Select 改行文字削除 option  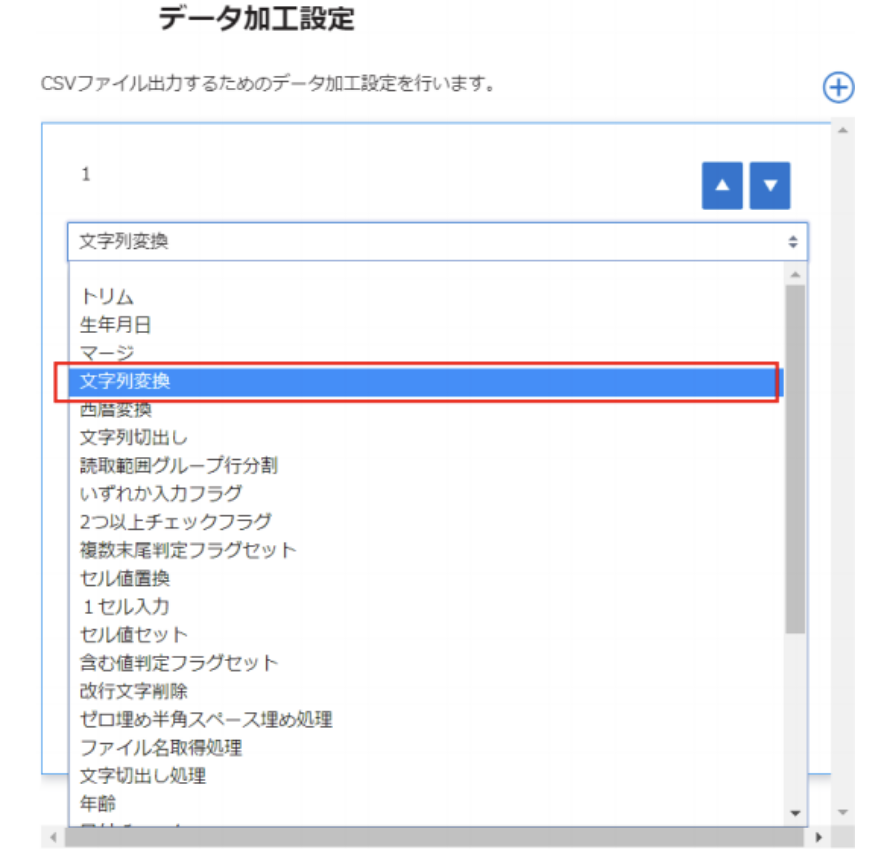click(134, 691)
